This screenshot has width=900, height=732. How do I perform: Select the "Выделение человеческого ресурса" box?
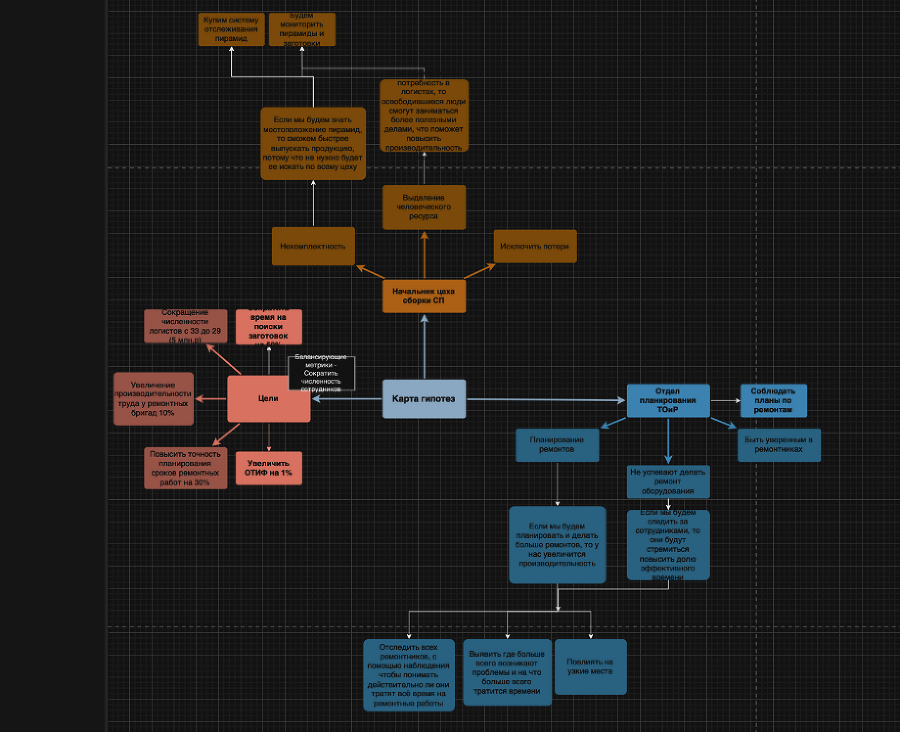point(424,207)
